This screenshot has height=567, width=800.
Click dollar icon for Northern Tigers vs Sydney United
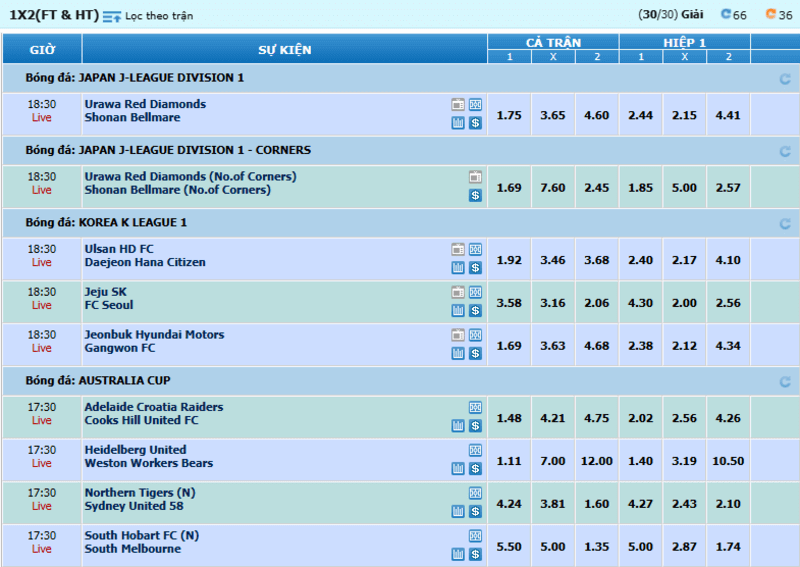476,511
